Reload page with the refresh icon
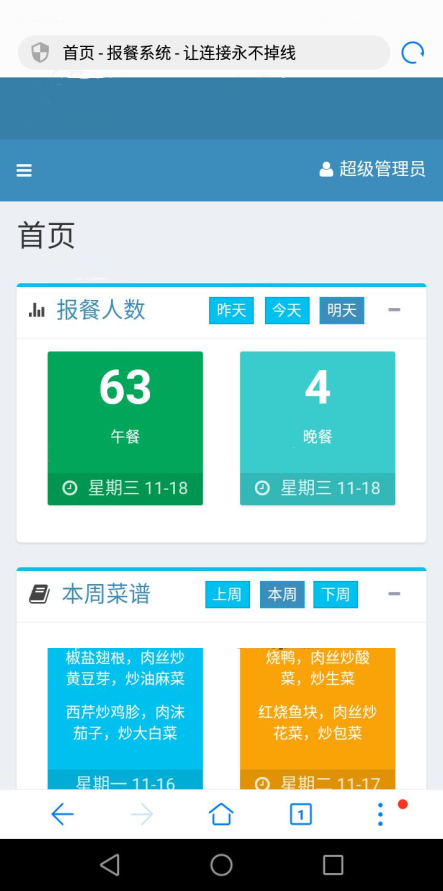 pyautogui.click(x=412, y=53)
